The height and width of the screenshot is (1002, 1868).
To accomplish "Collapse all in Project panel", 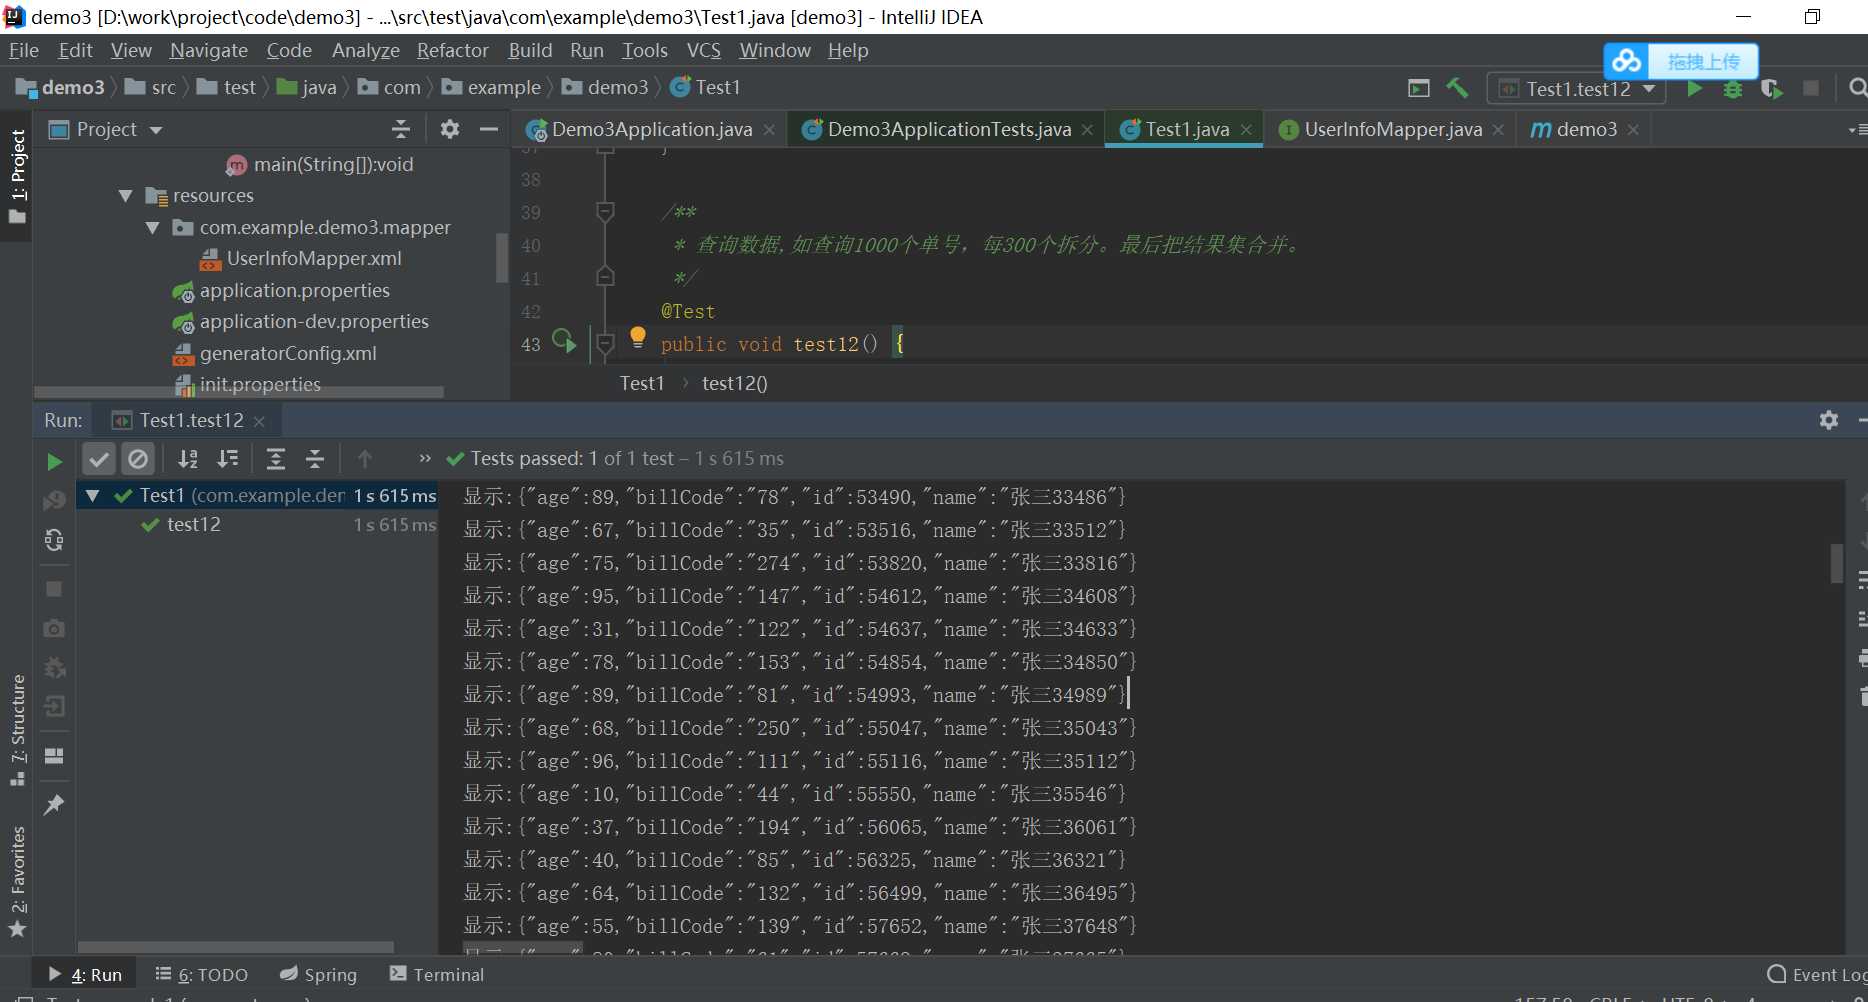I will point(400,128).
